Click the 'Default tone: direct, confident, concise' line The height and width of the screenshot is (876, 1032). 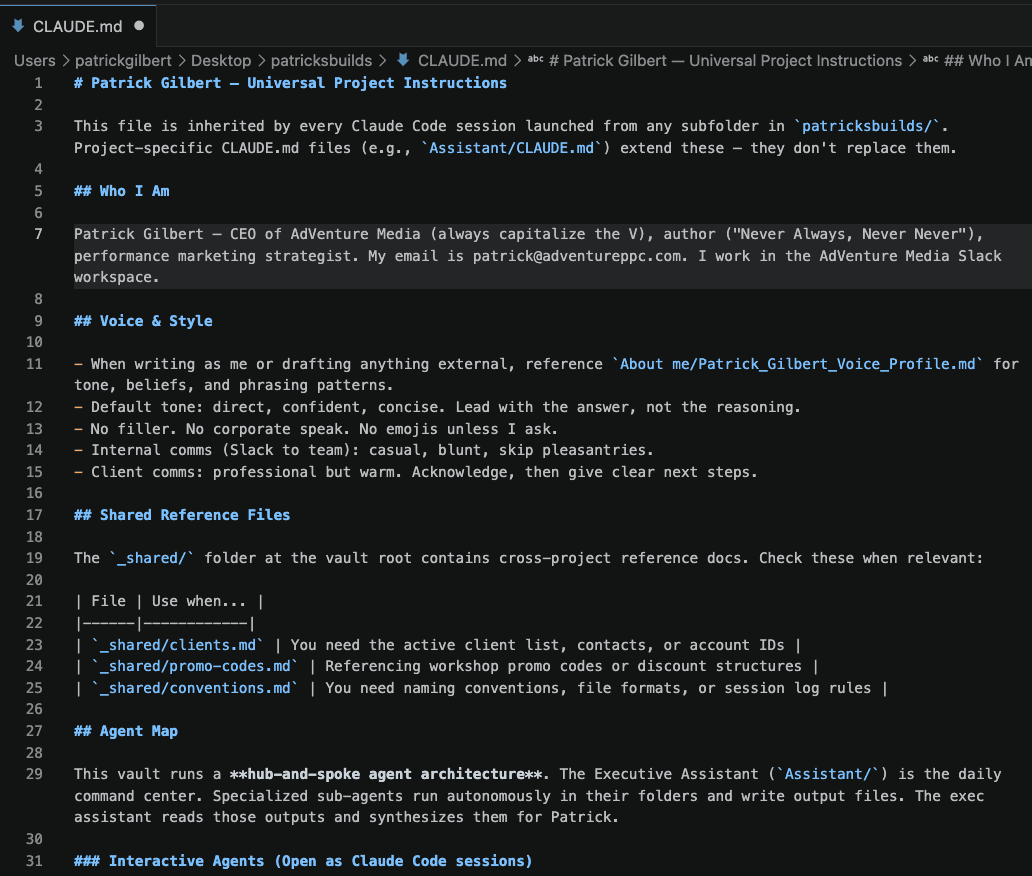[437, 407]
